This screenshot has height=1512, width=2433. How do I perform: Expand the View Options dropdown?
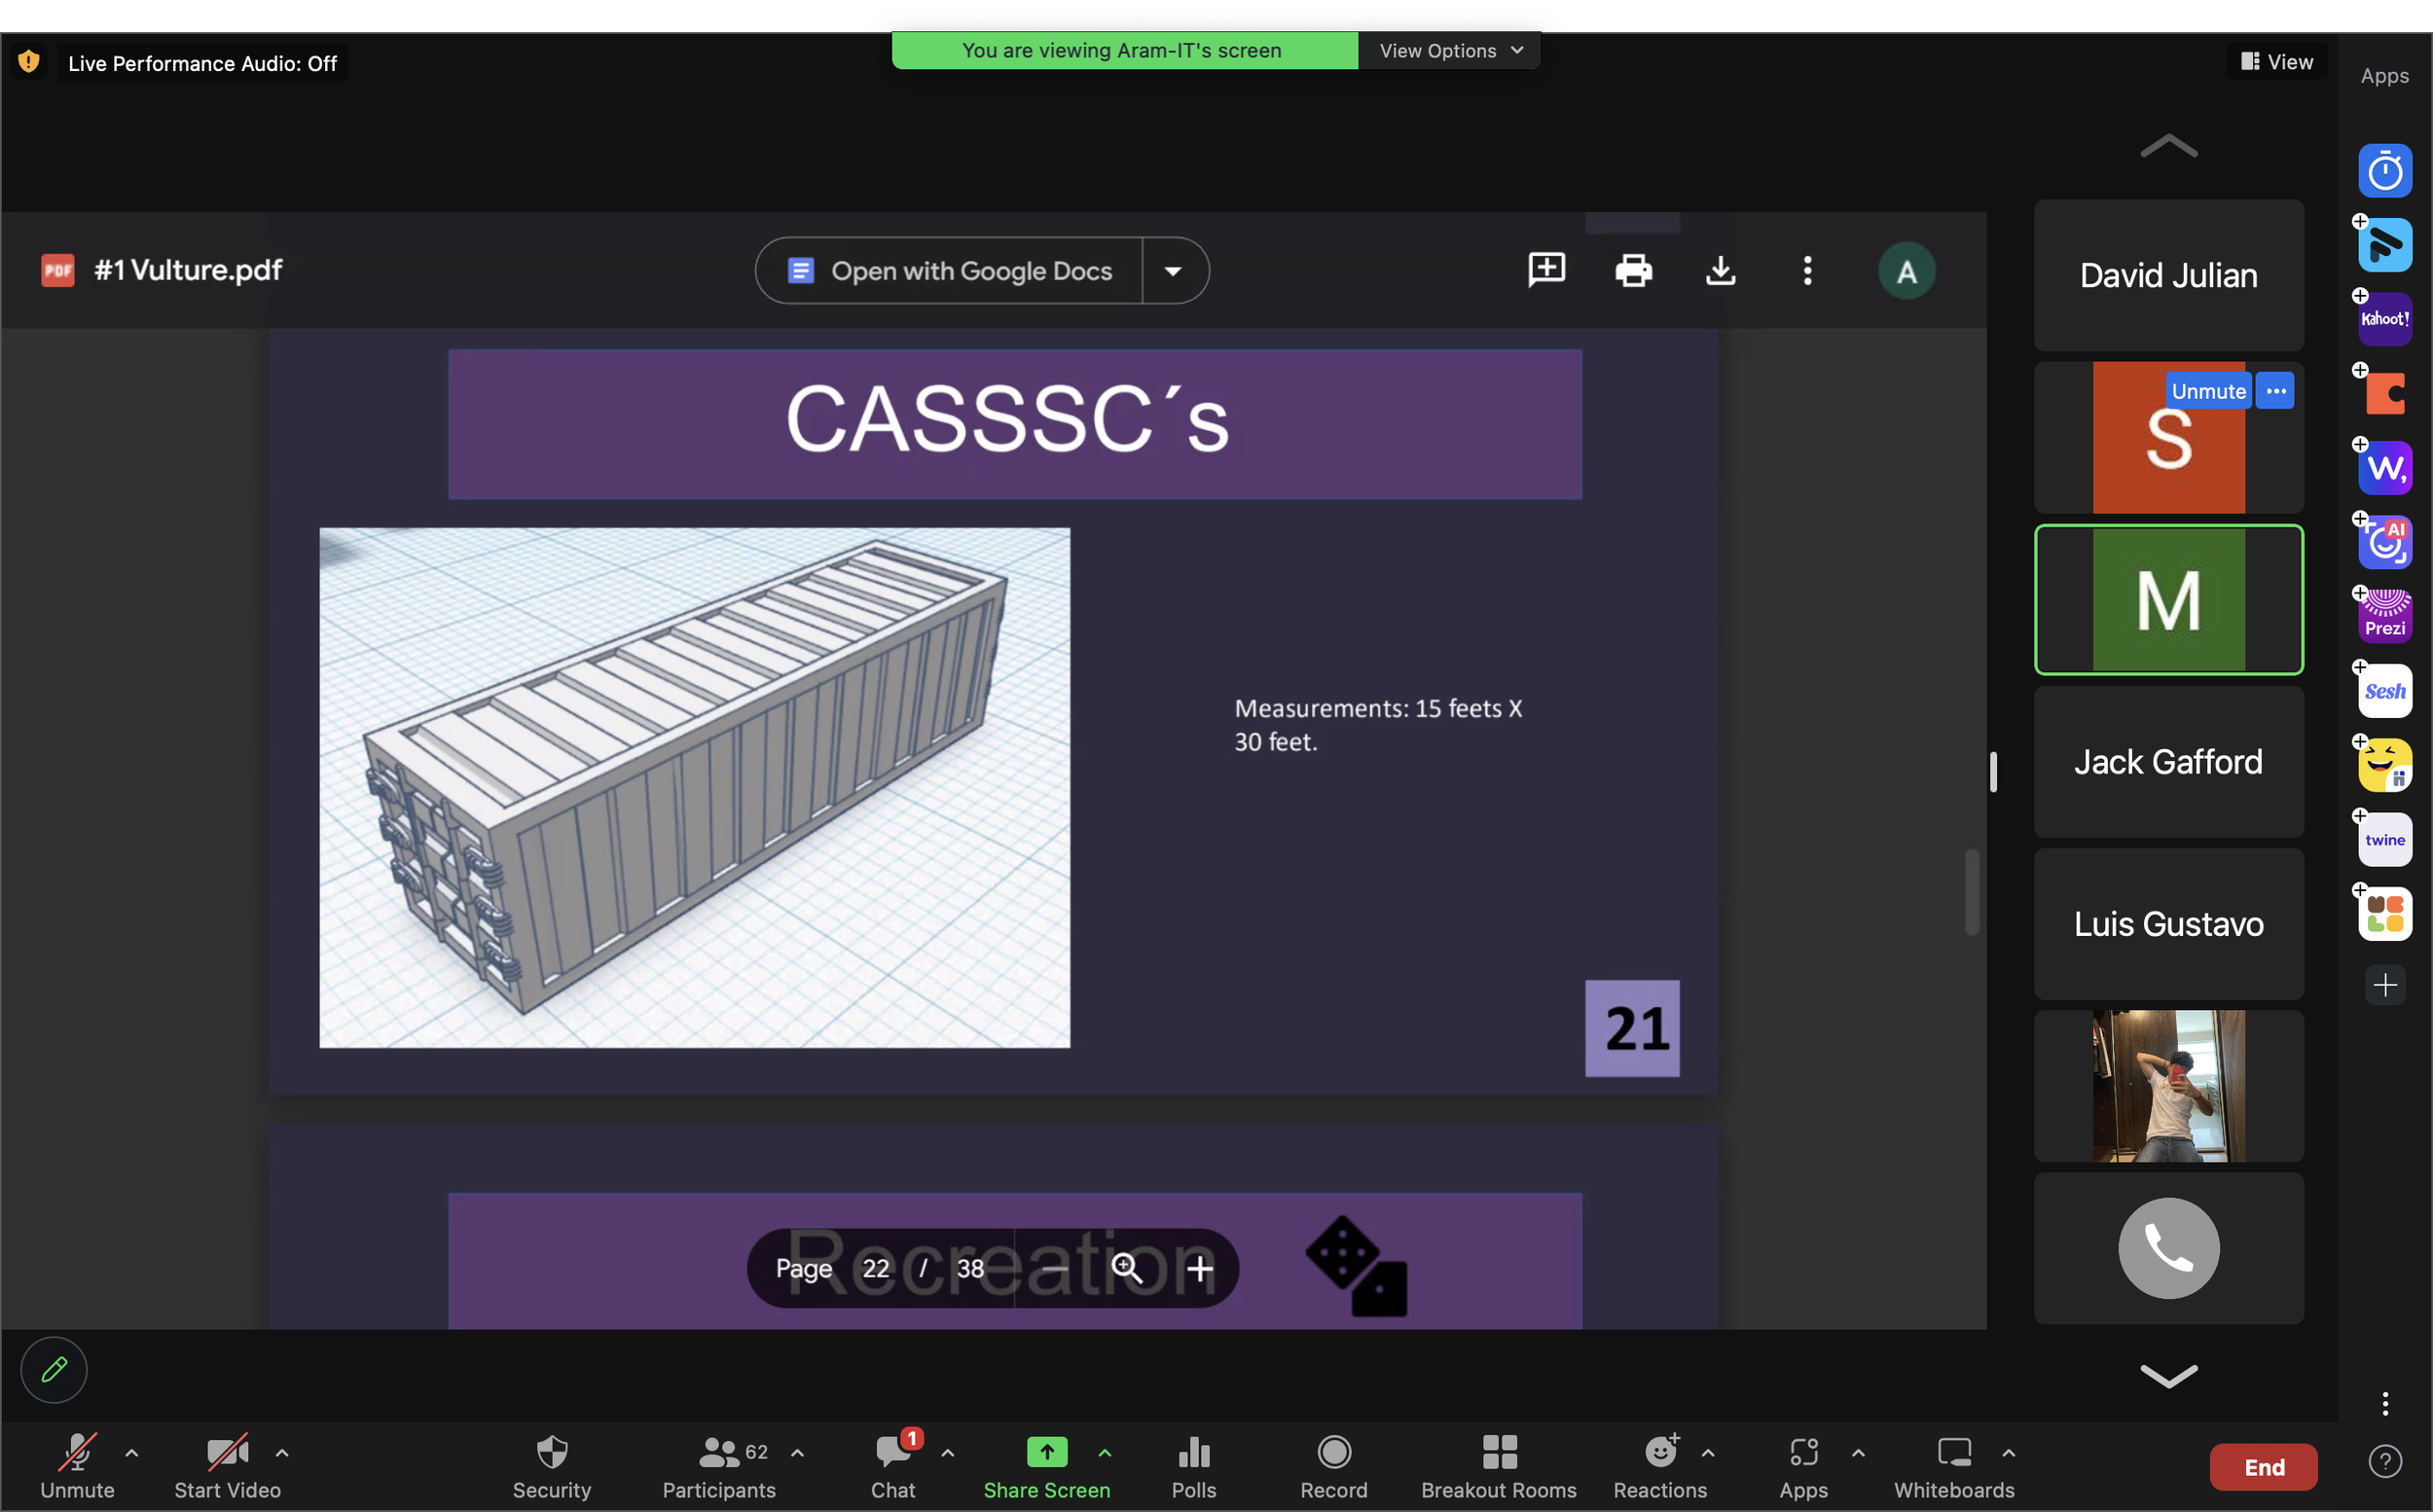point(1449,51)
